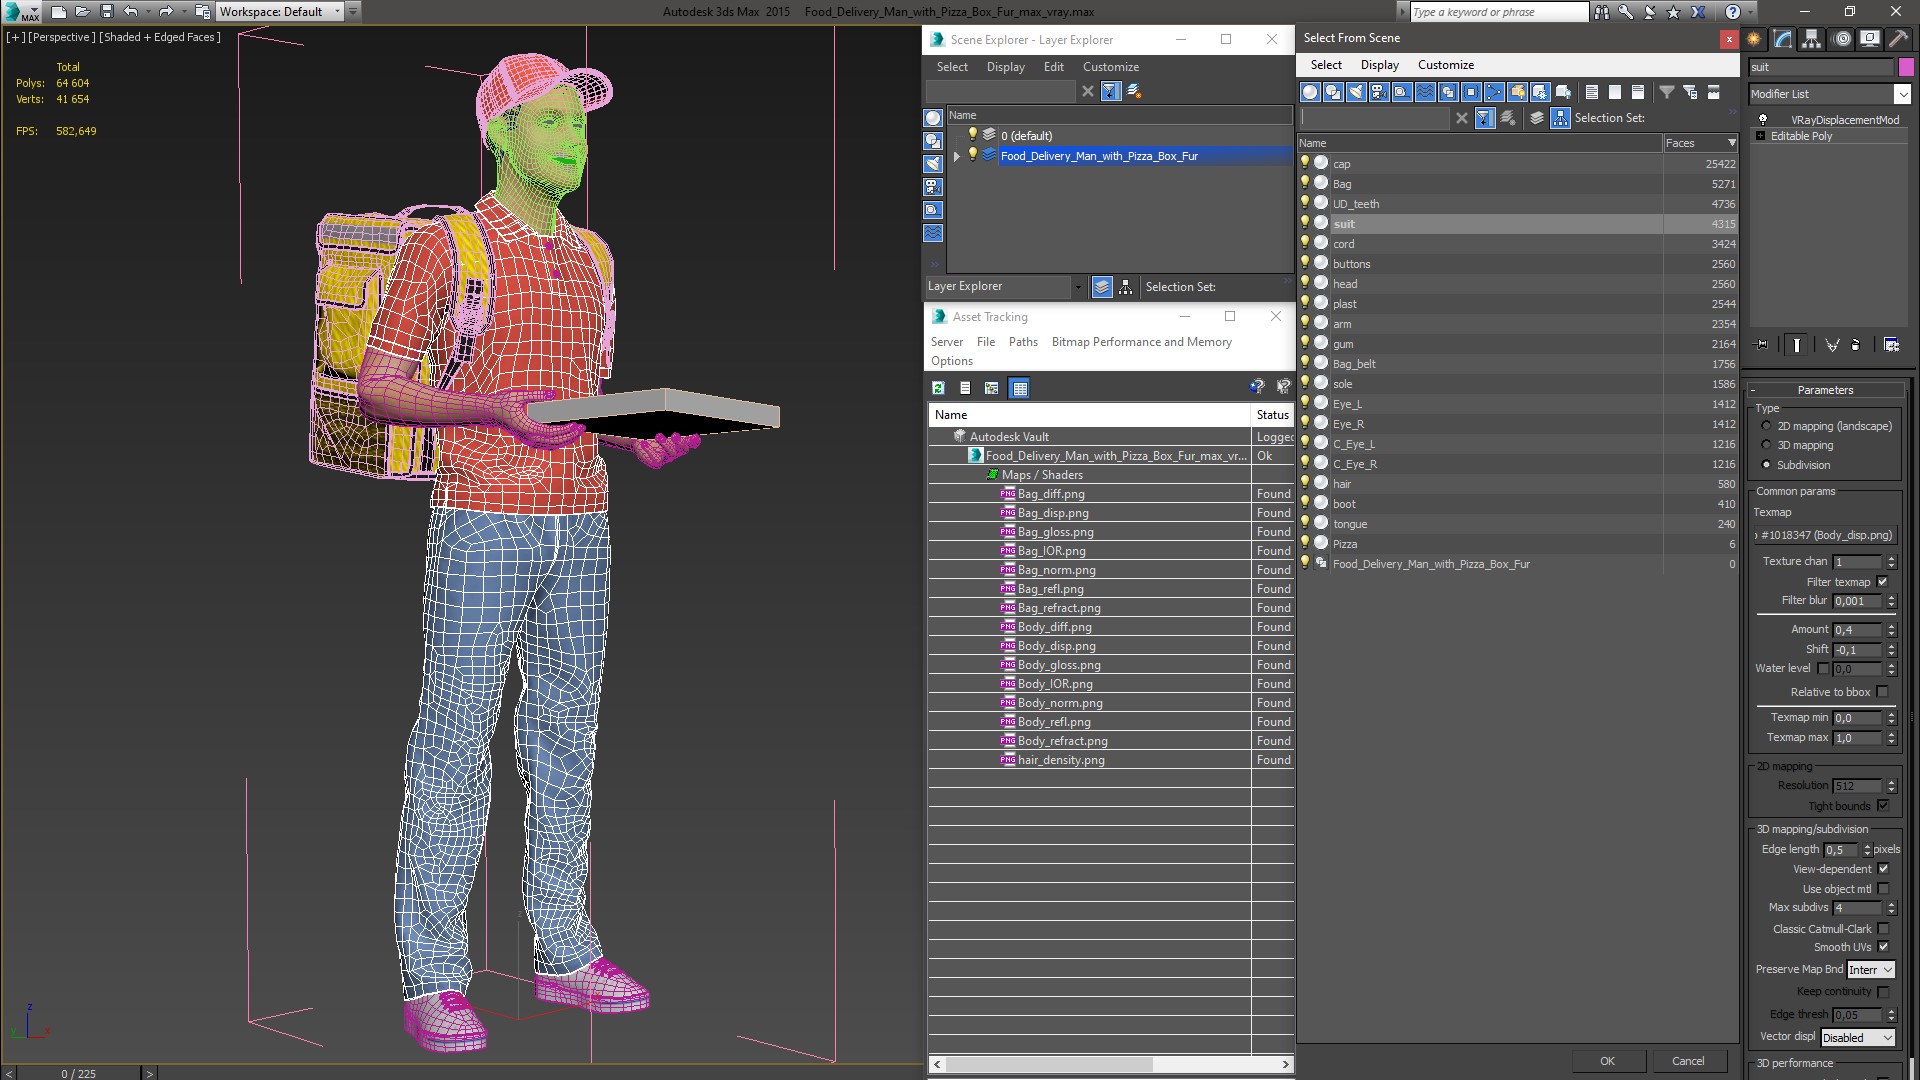Toggle Smooth UVs checkbox
Viewport: 1920px width, 1080px height.
(1883, 947)
